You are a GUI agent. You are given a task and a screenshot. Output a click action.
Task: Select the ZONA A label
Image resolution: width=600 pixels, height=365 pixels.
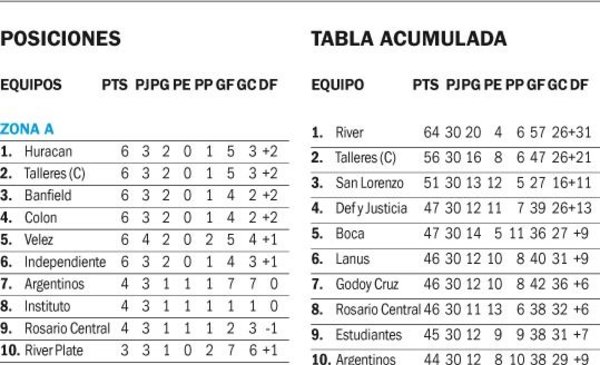[27, 129]
